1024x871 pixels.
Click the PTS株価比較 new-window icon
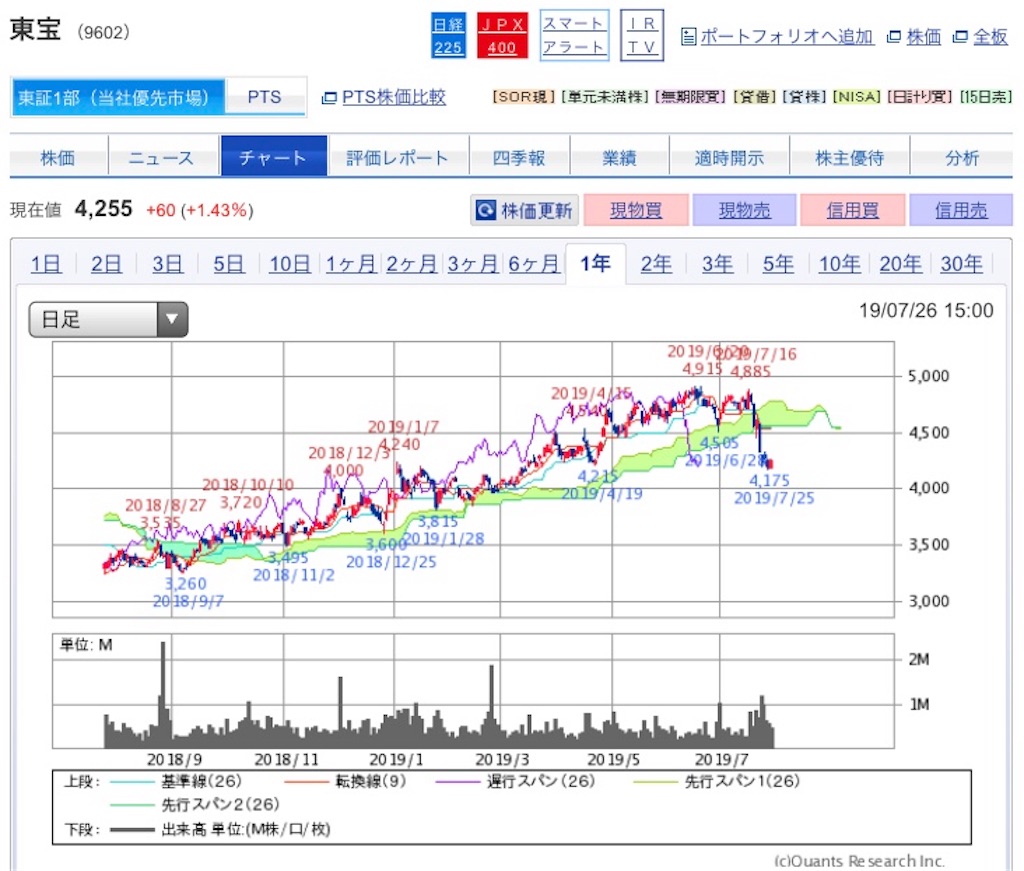[329, 98]
